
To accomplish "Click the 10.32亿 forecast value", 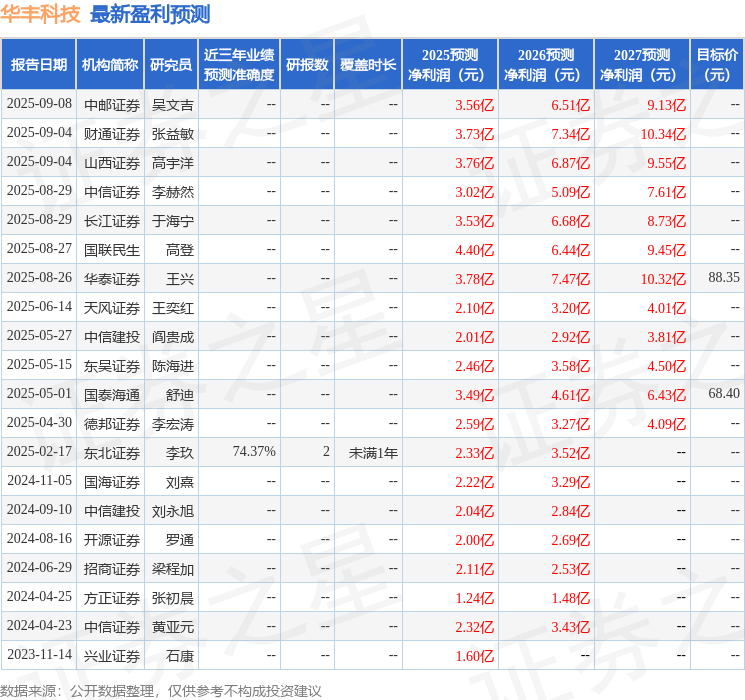I will click(663, 279).
